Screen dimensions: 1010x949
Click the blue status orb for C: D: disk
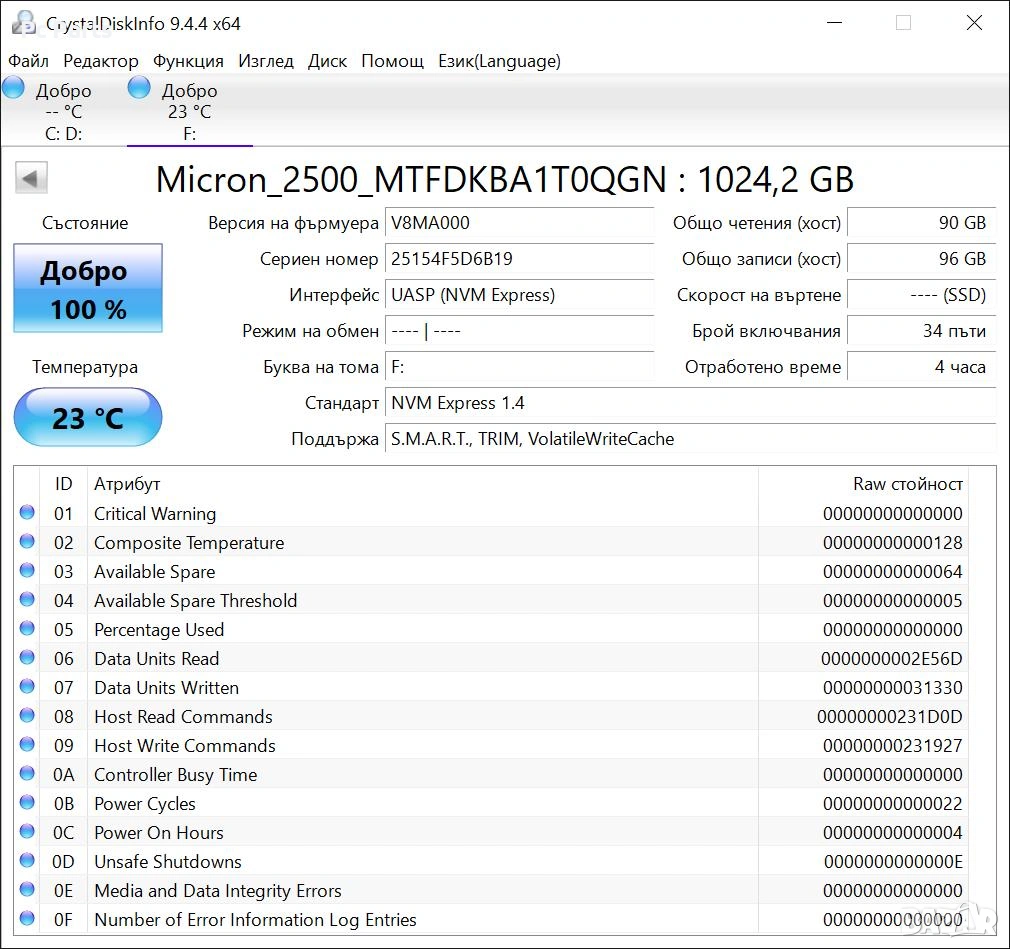click(13, 87)
